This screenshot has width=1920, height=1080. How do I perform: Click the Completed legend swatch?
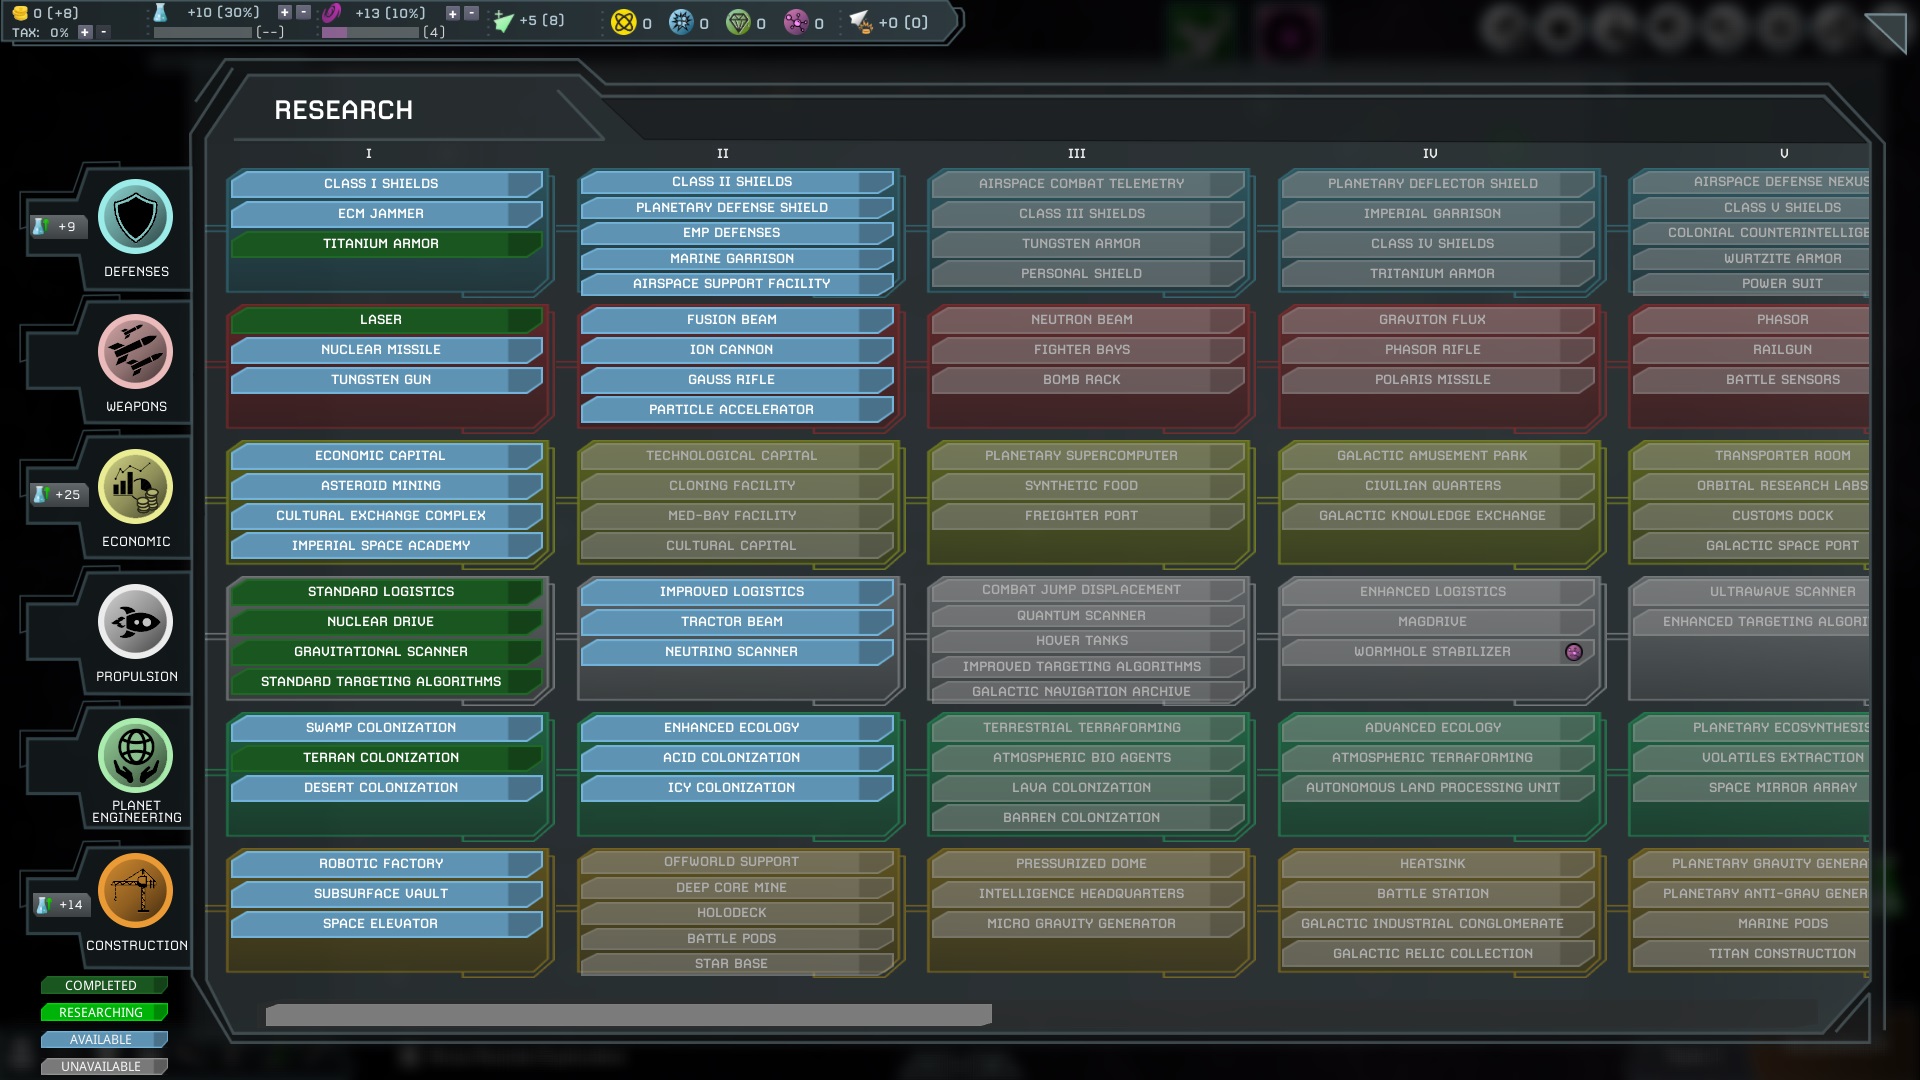[104, 985]
